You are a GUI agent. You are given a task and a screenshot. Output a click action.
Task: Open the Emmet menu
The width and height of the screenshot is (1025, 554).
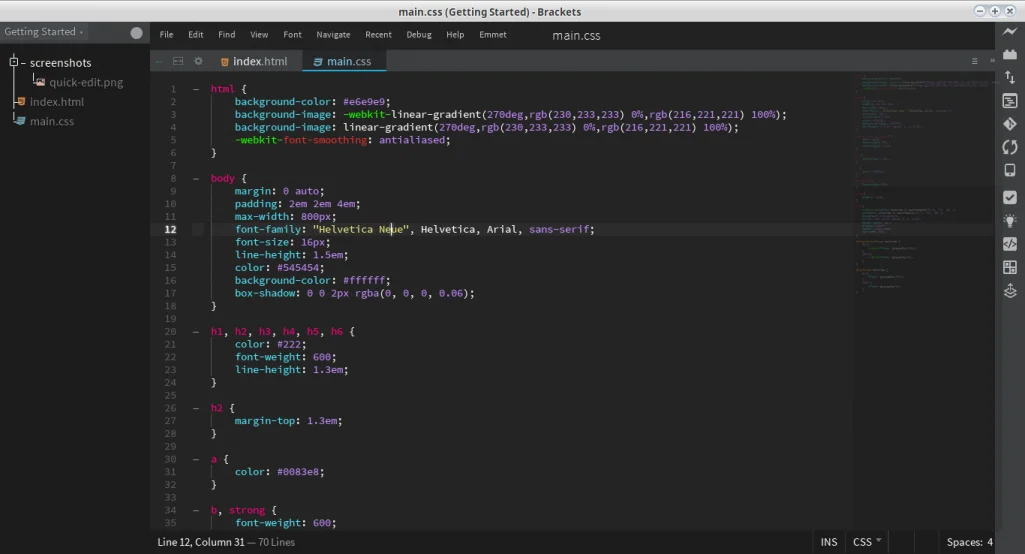(x=493, y=35)
